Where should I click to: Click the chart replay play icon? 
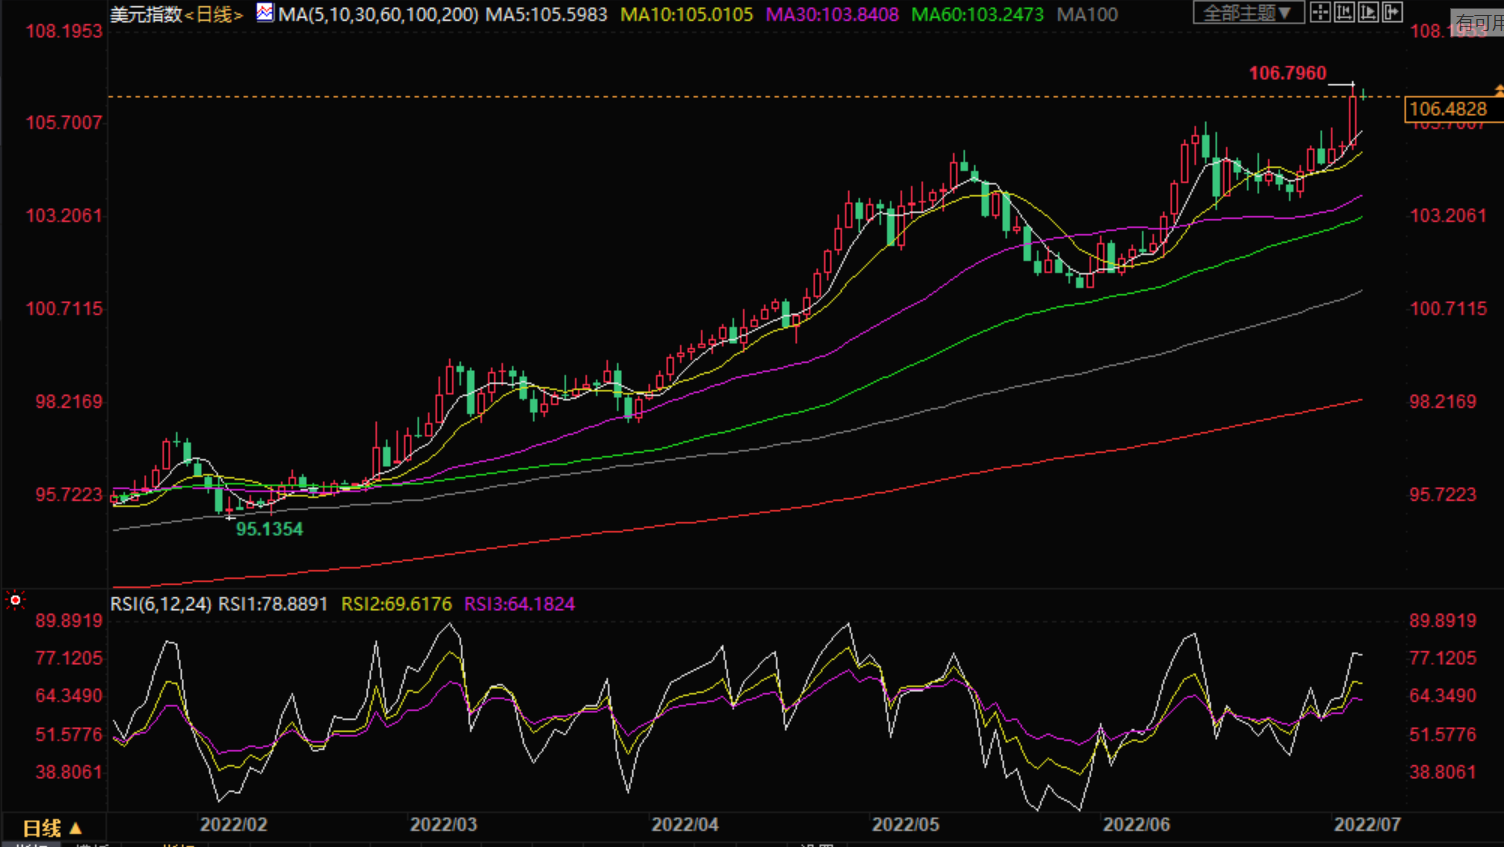(1368, 13)
